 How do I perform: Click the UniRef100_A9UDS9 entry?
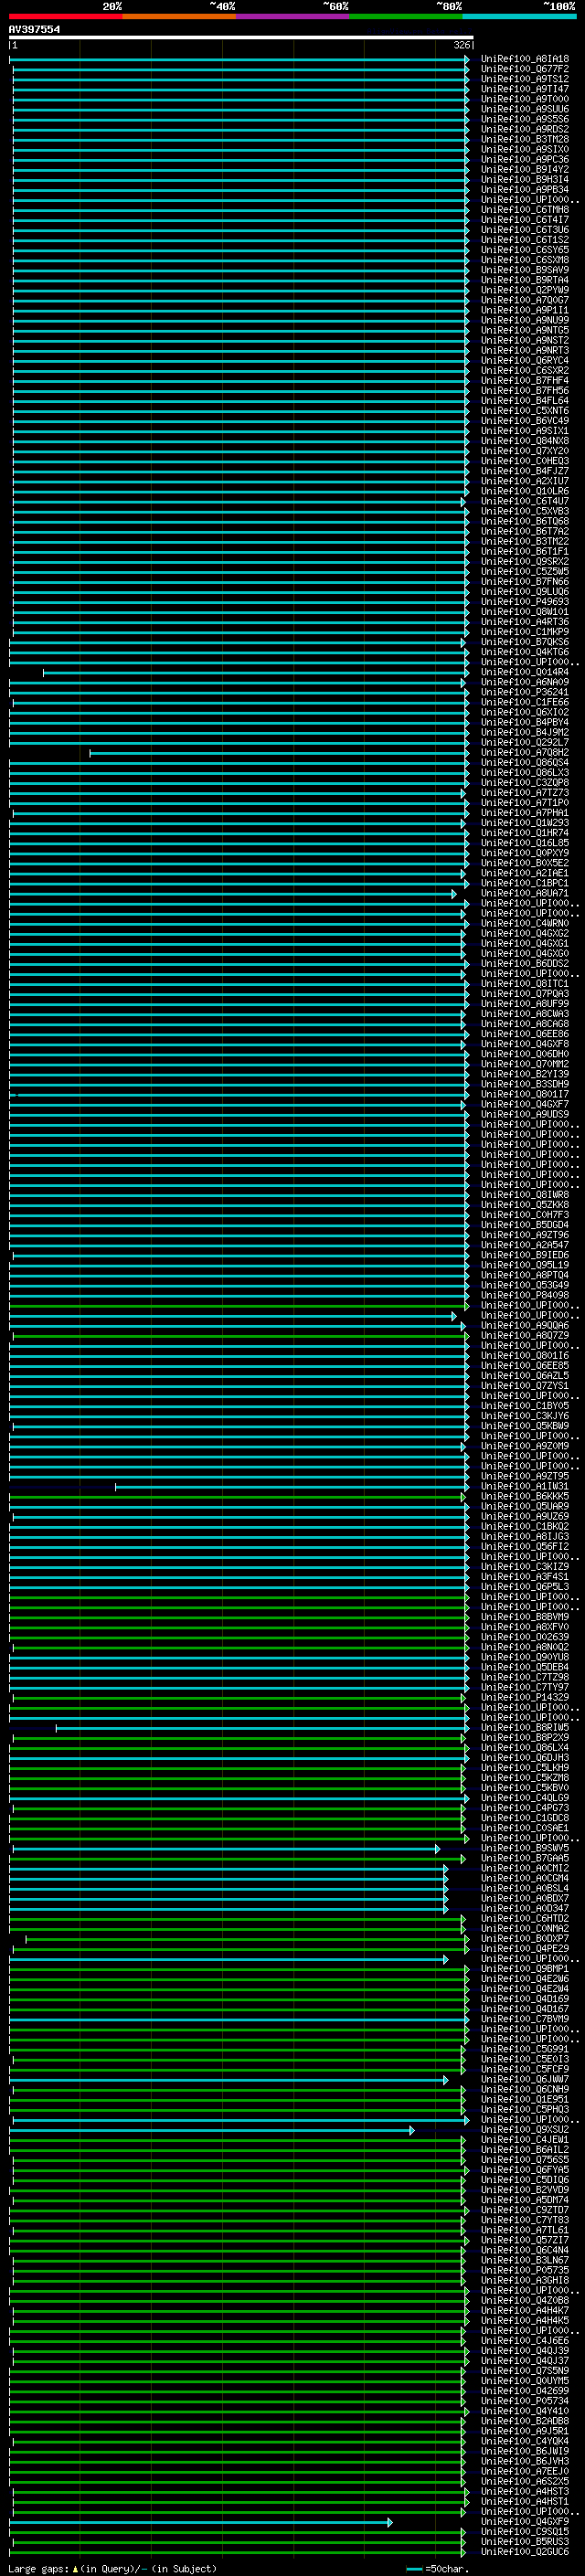coord(525,1114)
